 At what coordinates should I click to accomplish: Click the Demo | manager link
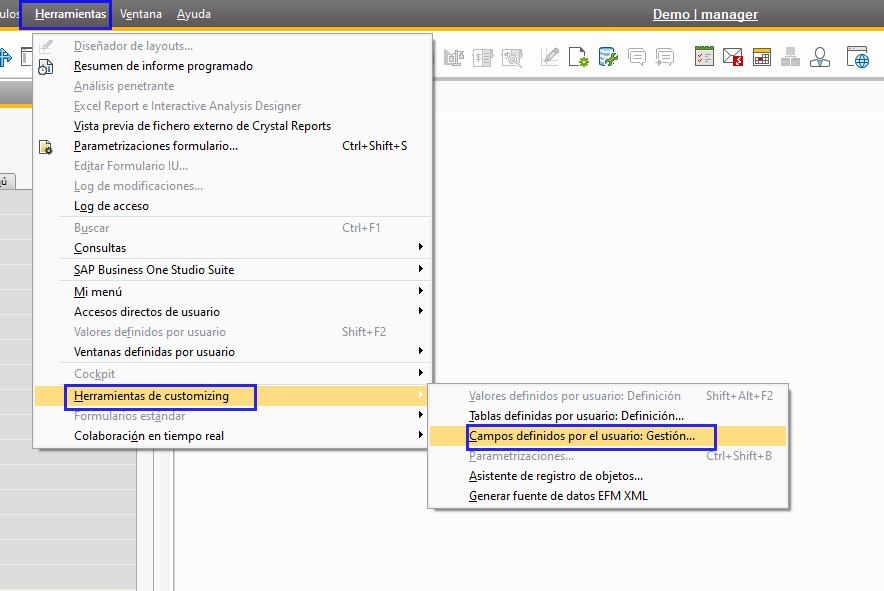coord(705,15)
